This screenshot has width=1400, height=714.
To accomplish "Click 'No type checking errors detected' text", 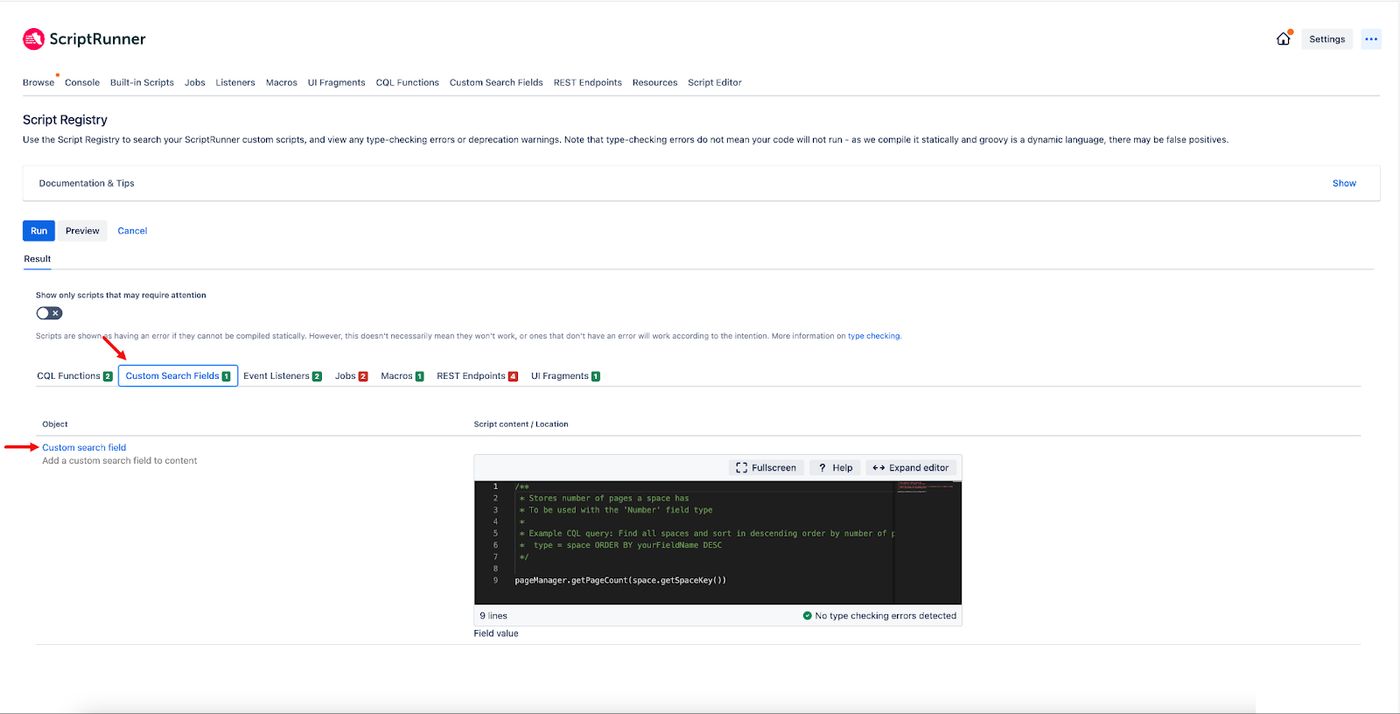I will click(885, 616).
